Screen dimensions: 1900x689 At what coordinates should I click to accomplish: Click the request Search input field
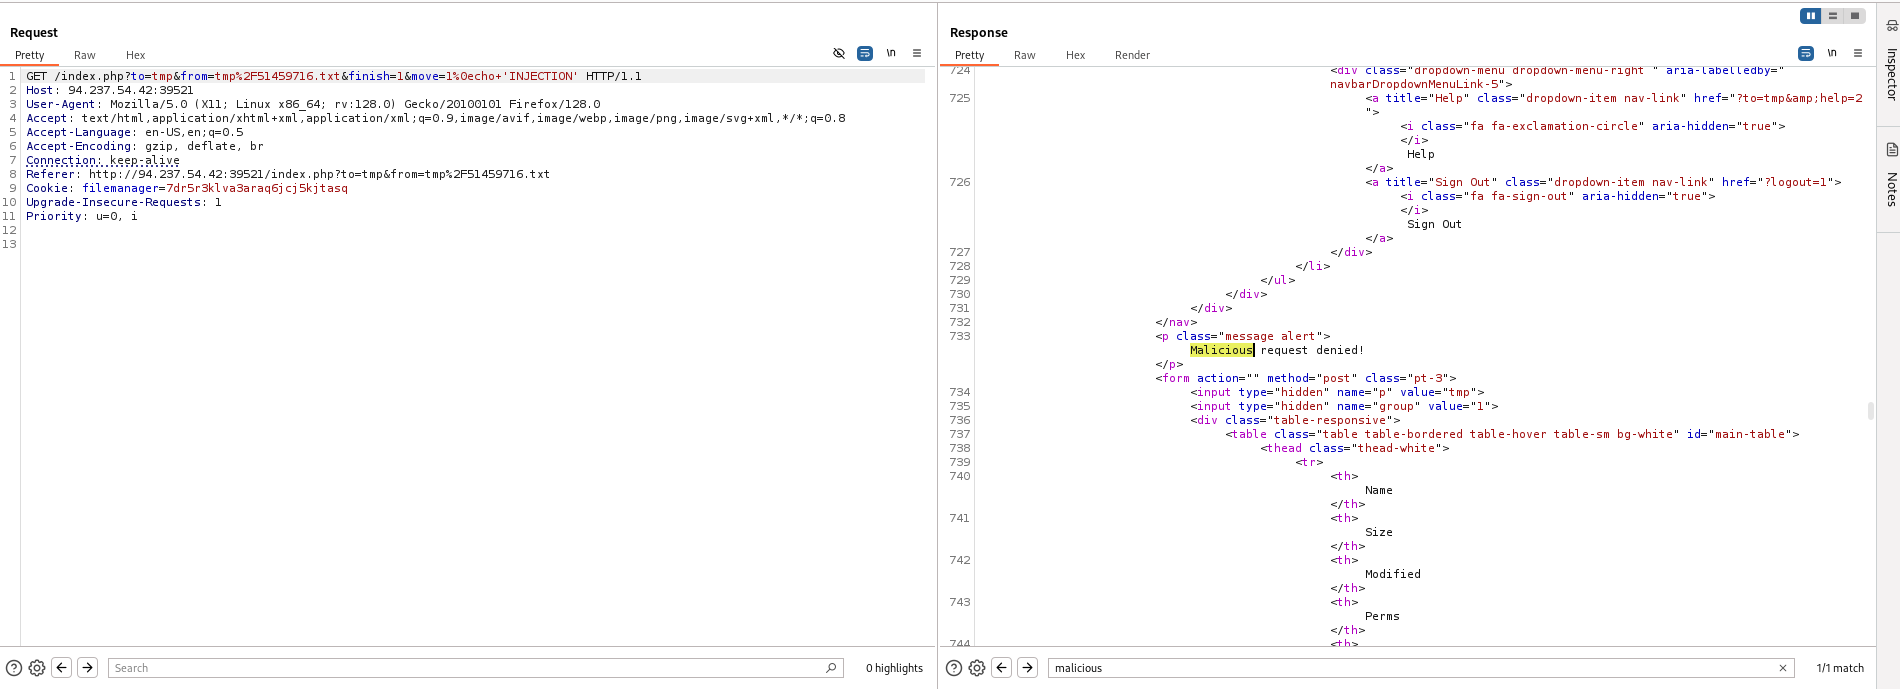click(x=470, y=668)
